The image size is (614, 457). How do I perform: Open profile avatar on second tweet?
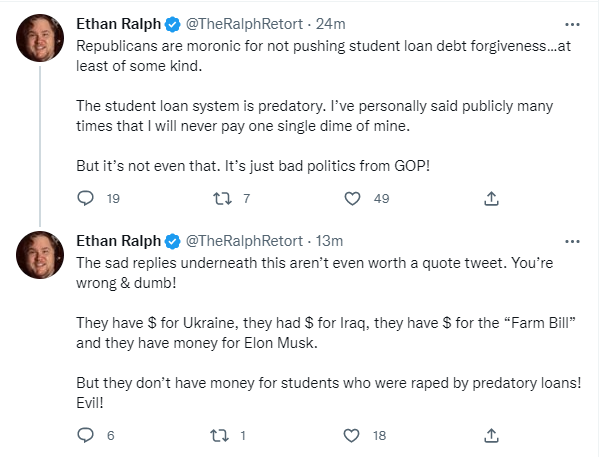[40, 255]
